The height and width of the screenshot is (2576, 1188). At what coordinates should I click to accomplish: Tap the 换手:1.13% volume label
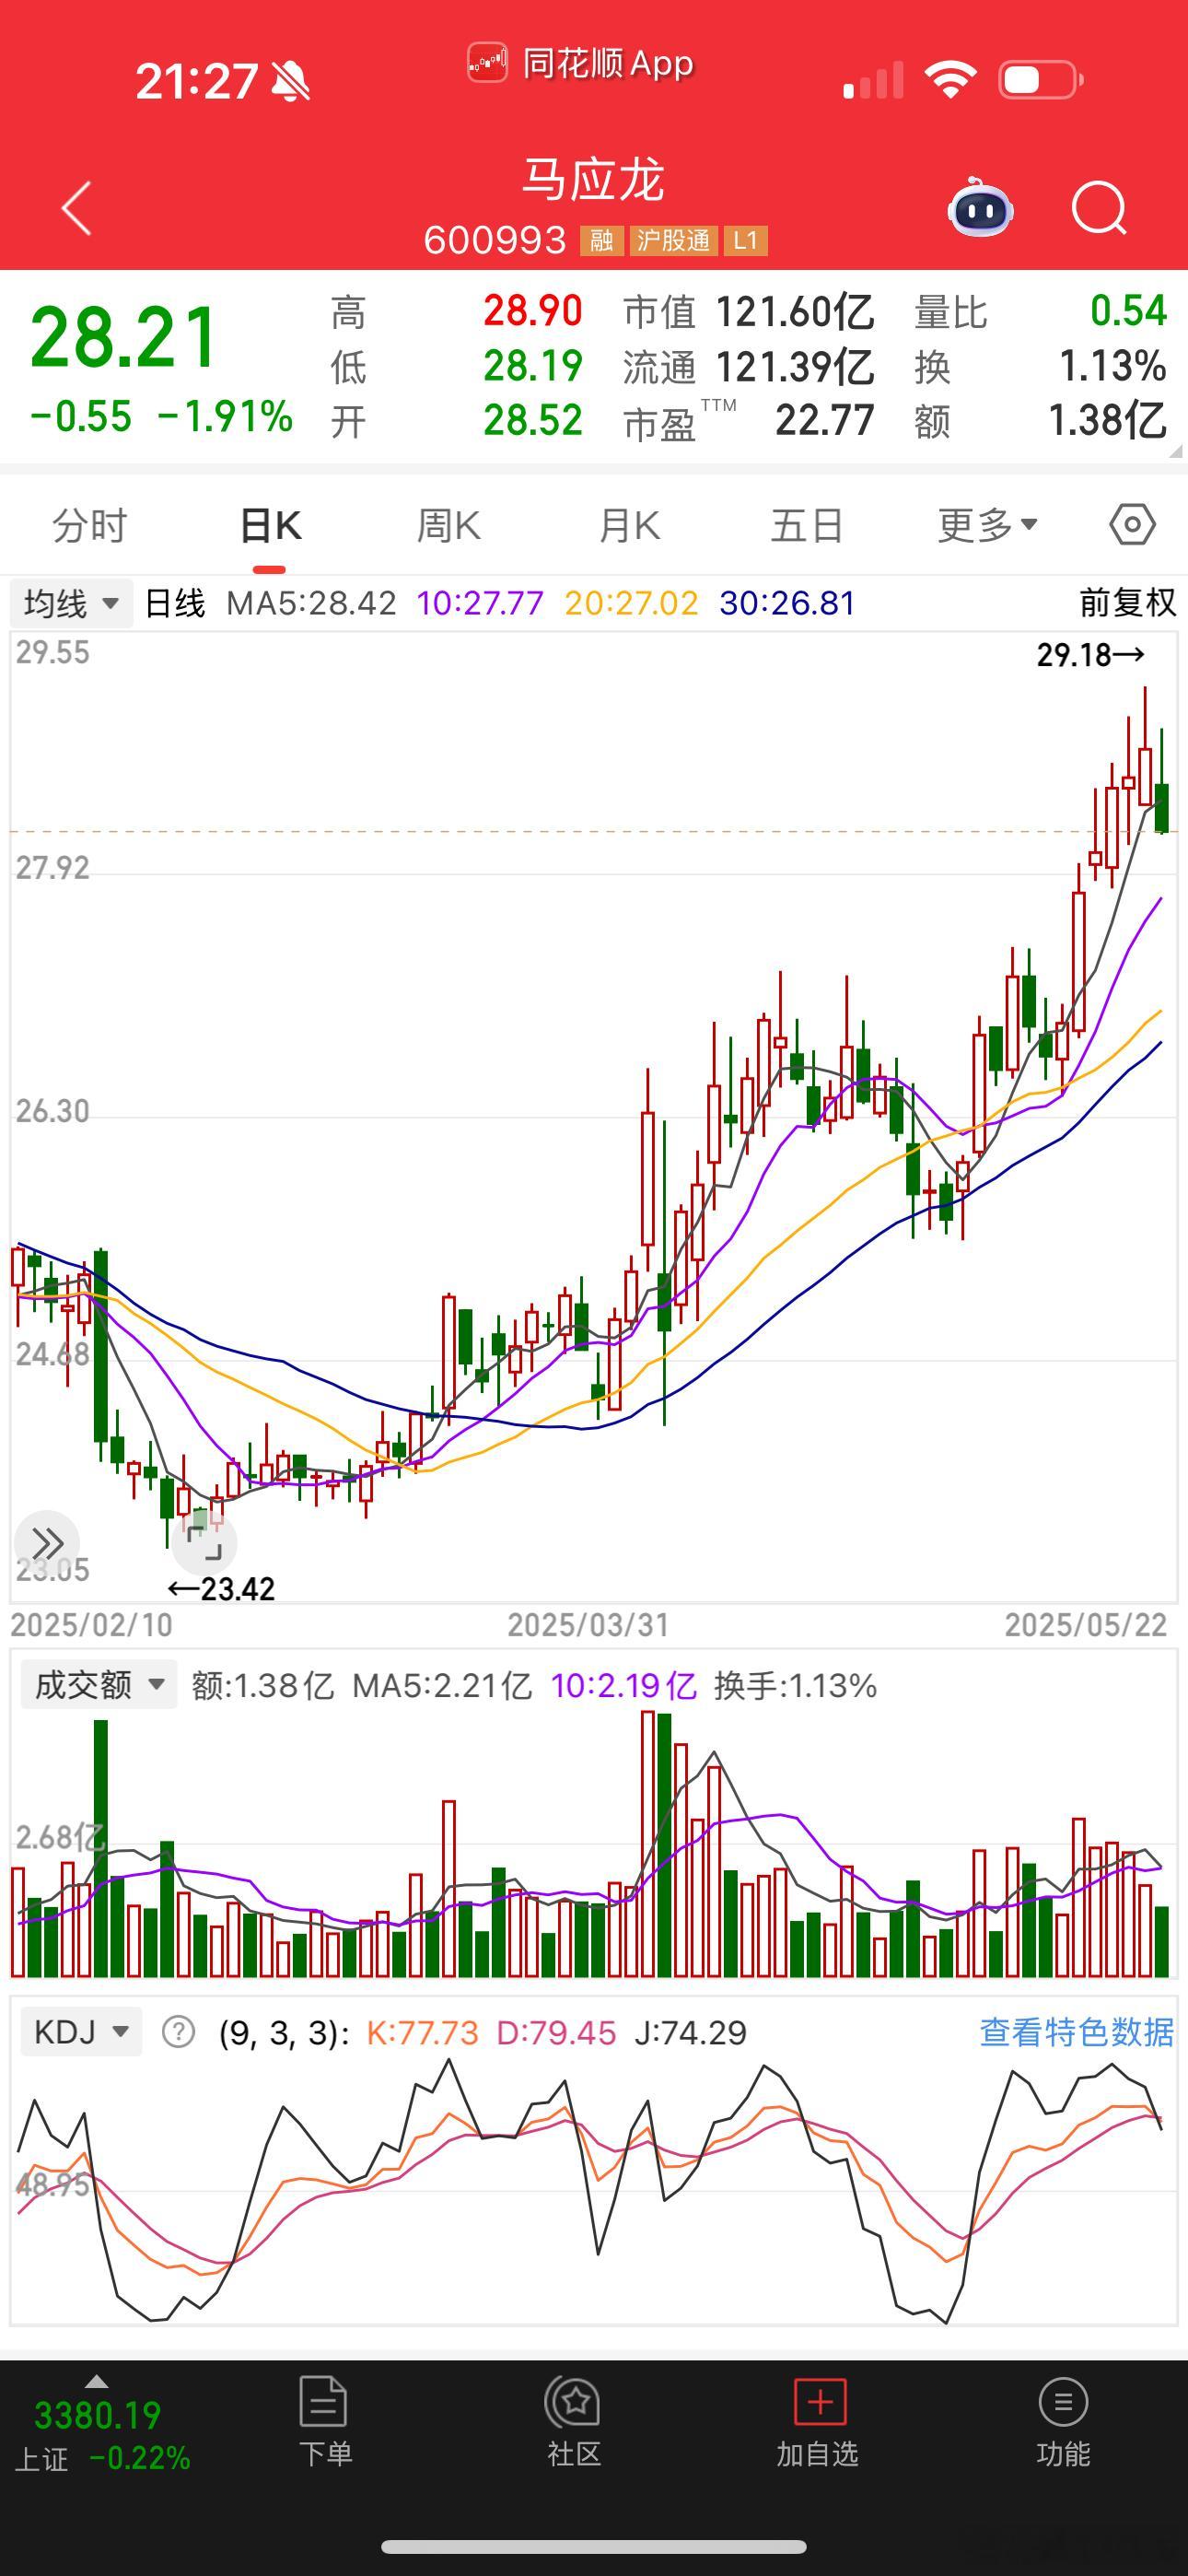coord(795,1685)
